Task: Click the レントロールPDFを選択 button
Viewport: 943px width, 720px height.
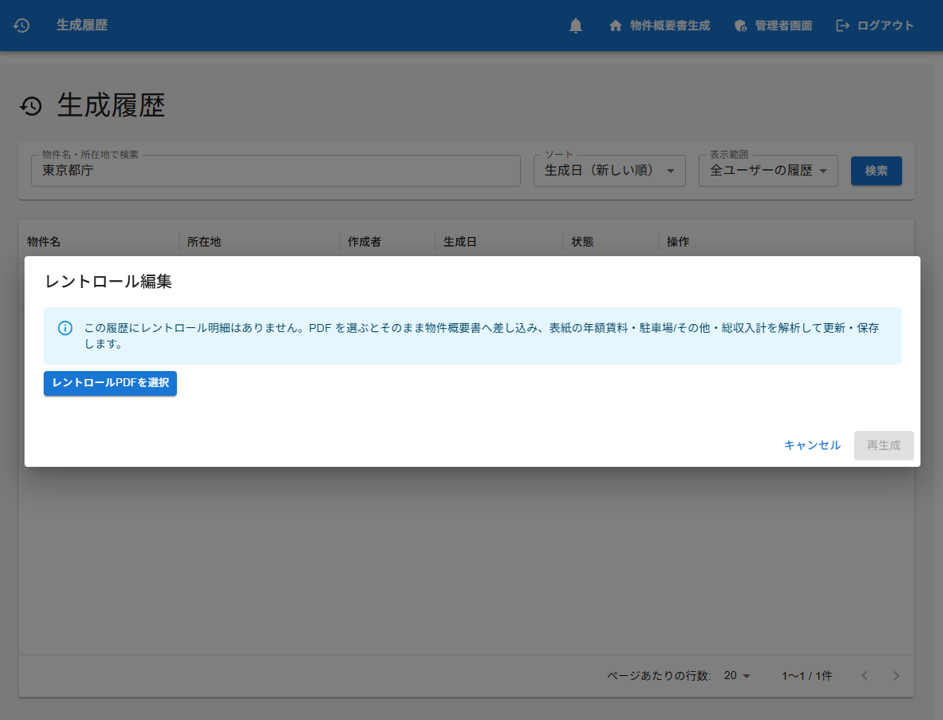Action: (110, 383)
